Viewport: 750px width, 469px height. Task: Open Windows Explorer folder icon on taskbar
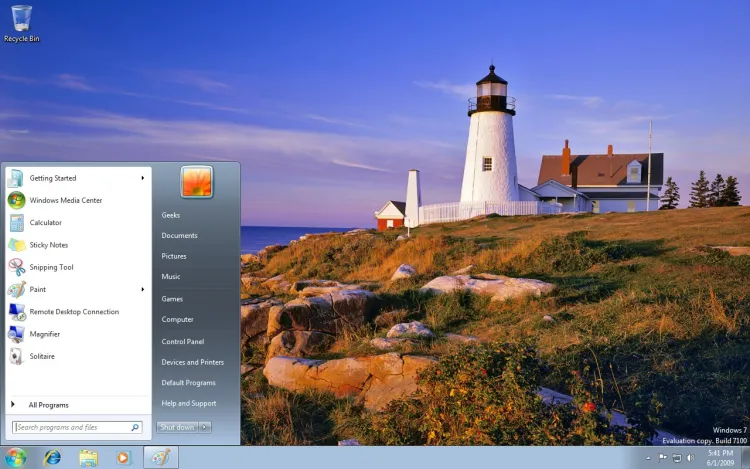[88, 458]
